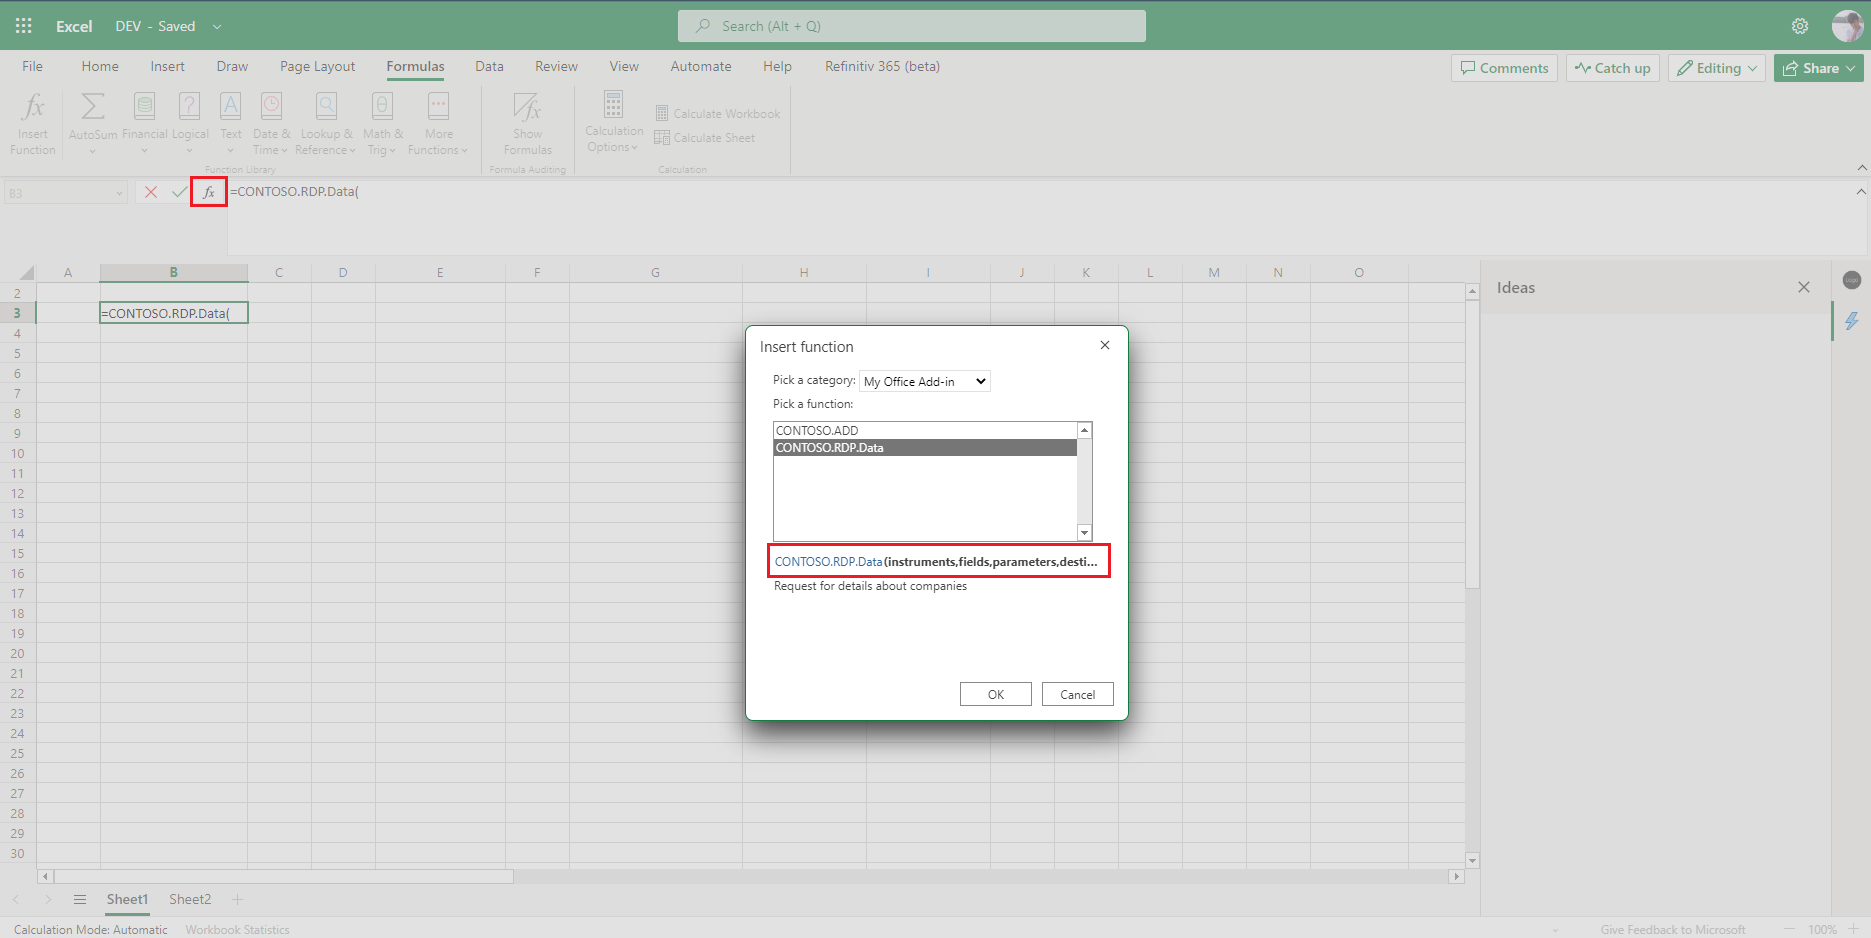The height and width of the screenshot is (938, 1871).
Task: Click the Insert Function icon in the ribbon
Action: pyautogui.click(x=32, y=120)
